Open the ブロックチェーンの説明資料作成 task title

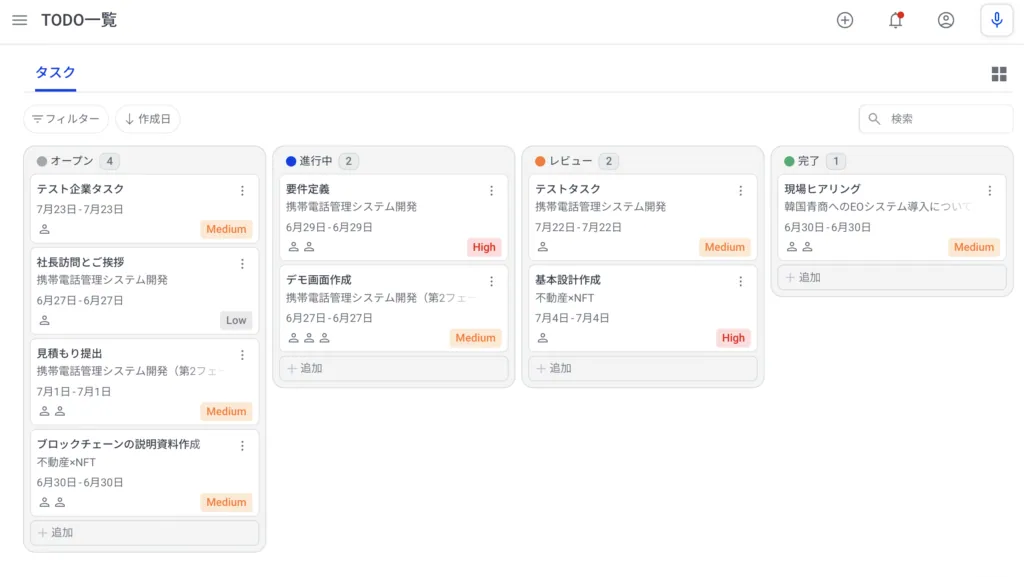tap(118, 444)
